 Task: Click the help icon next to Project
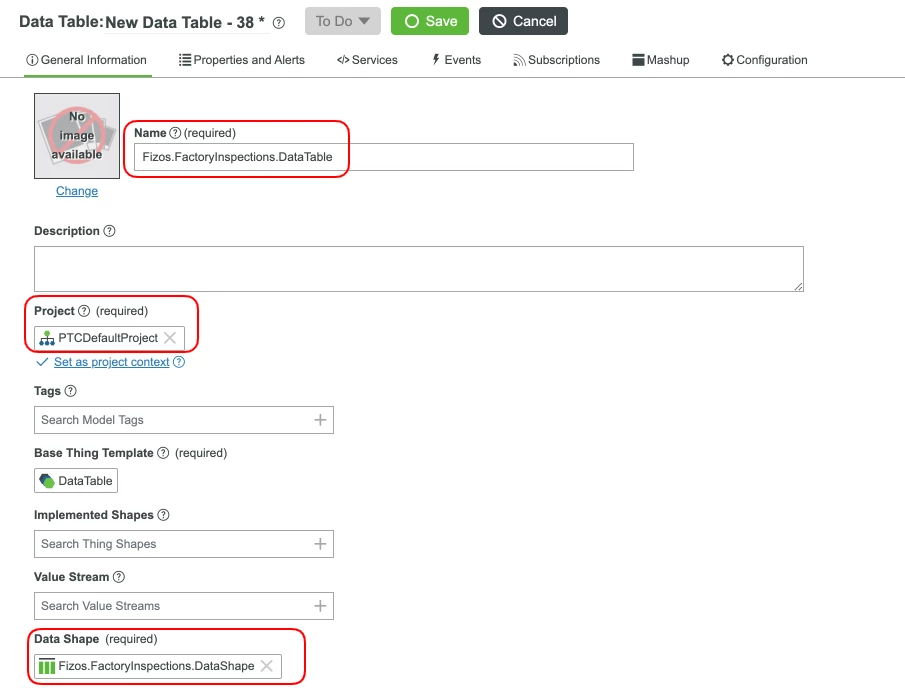(84, 310)
